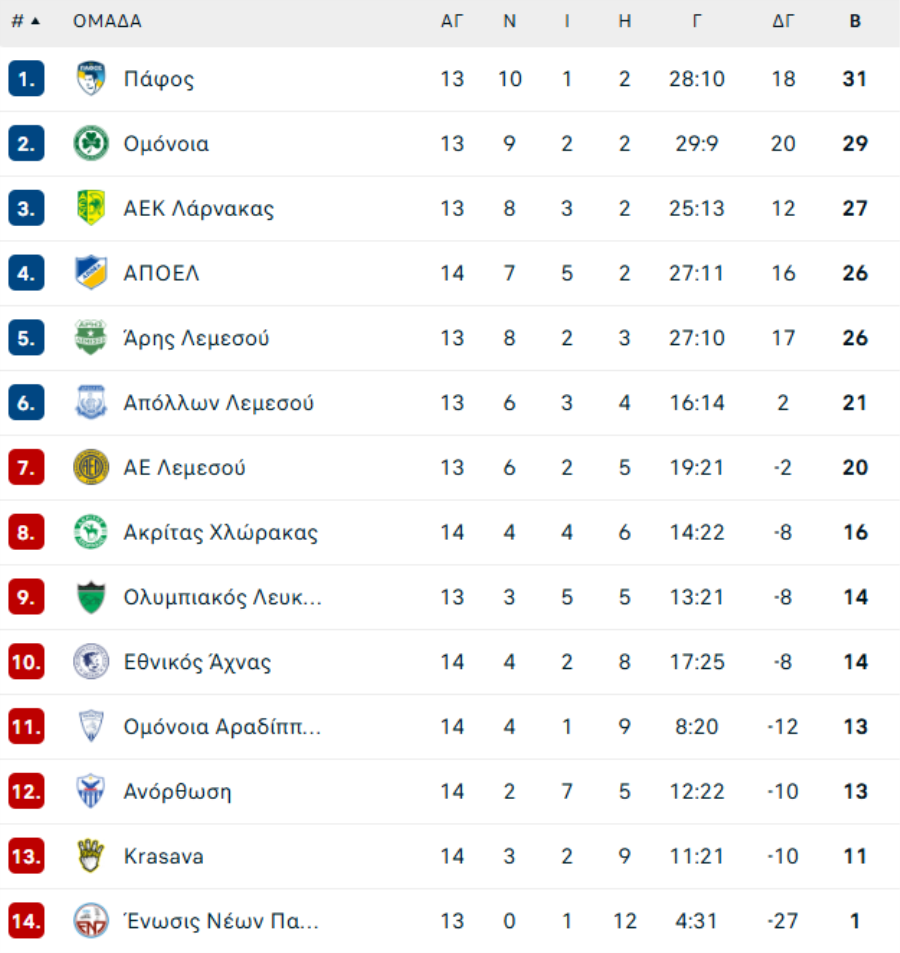Screen dimensions: 900x953
Task: Click the Ανόρθωση team crest icon
Action: (91, 791)
